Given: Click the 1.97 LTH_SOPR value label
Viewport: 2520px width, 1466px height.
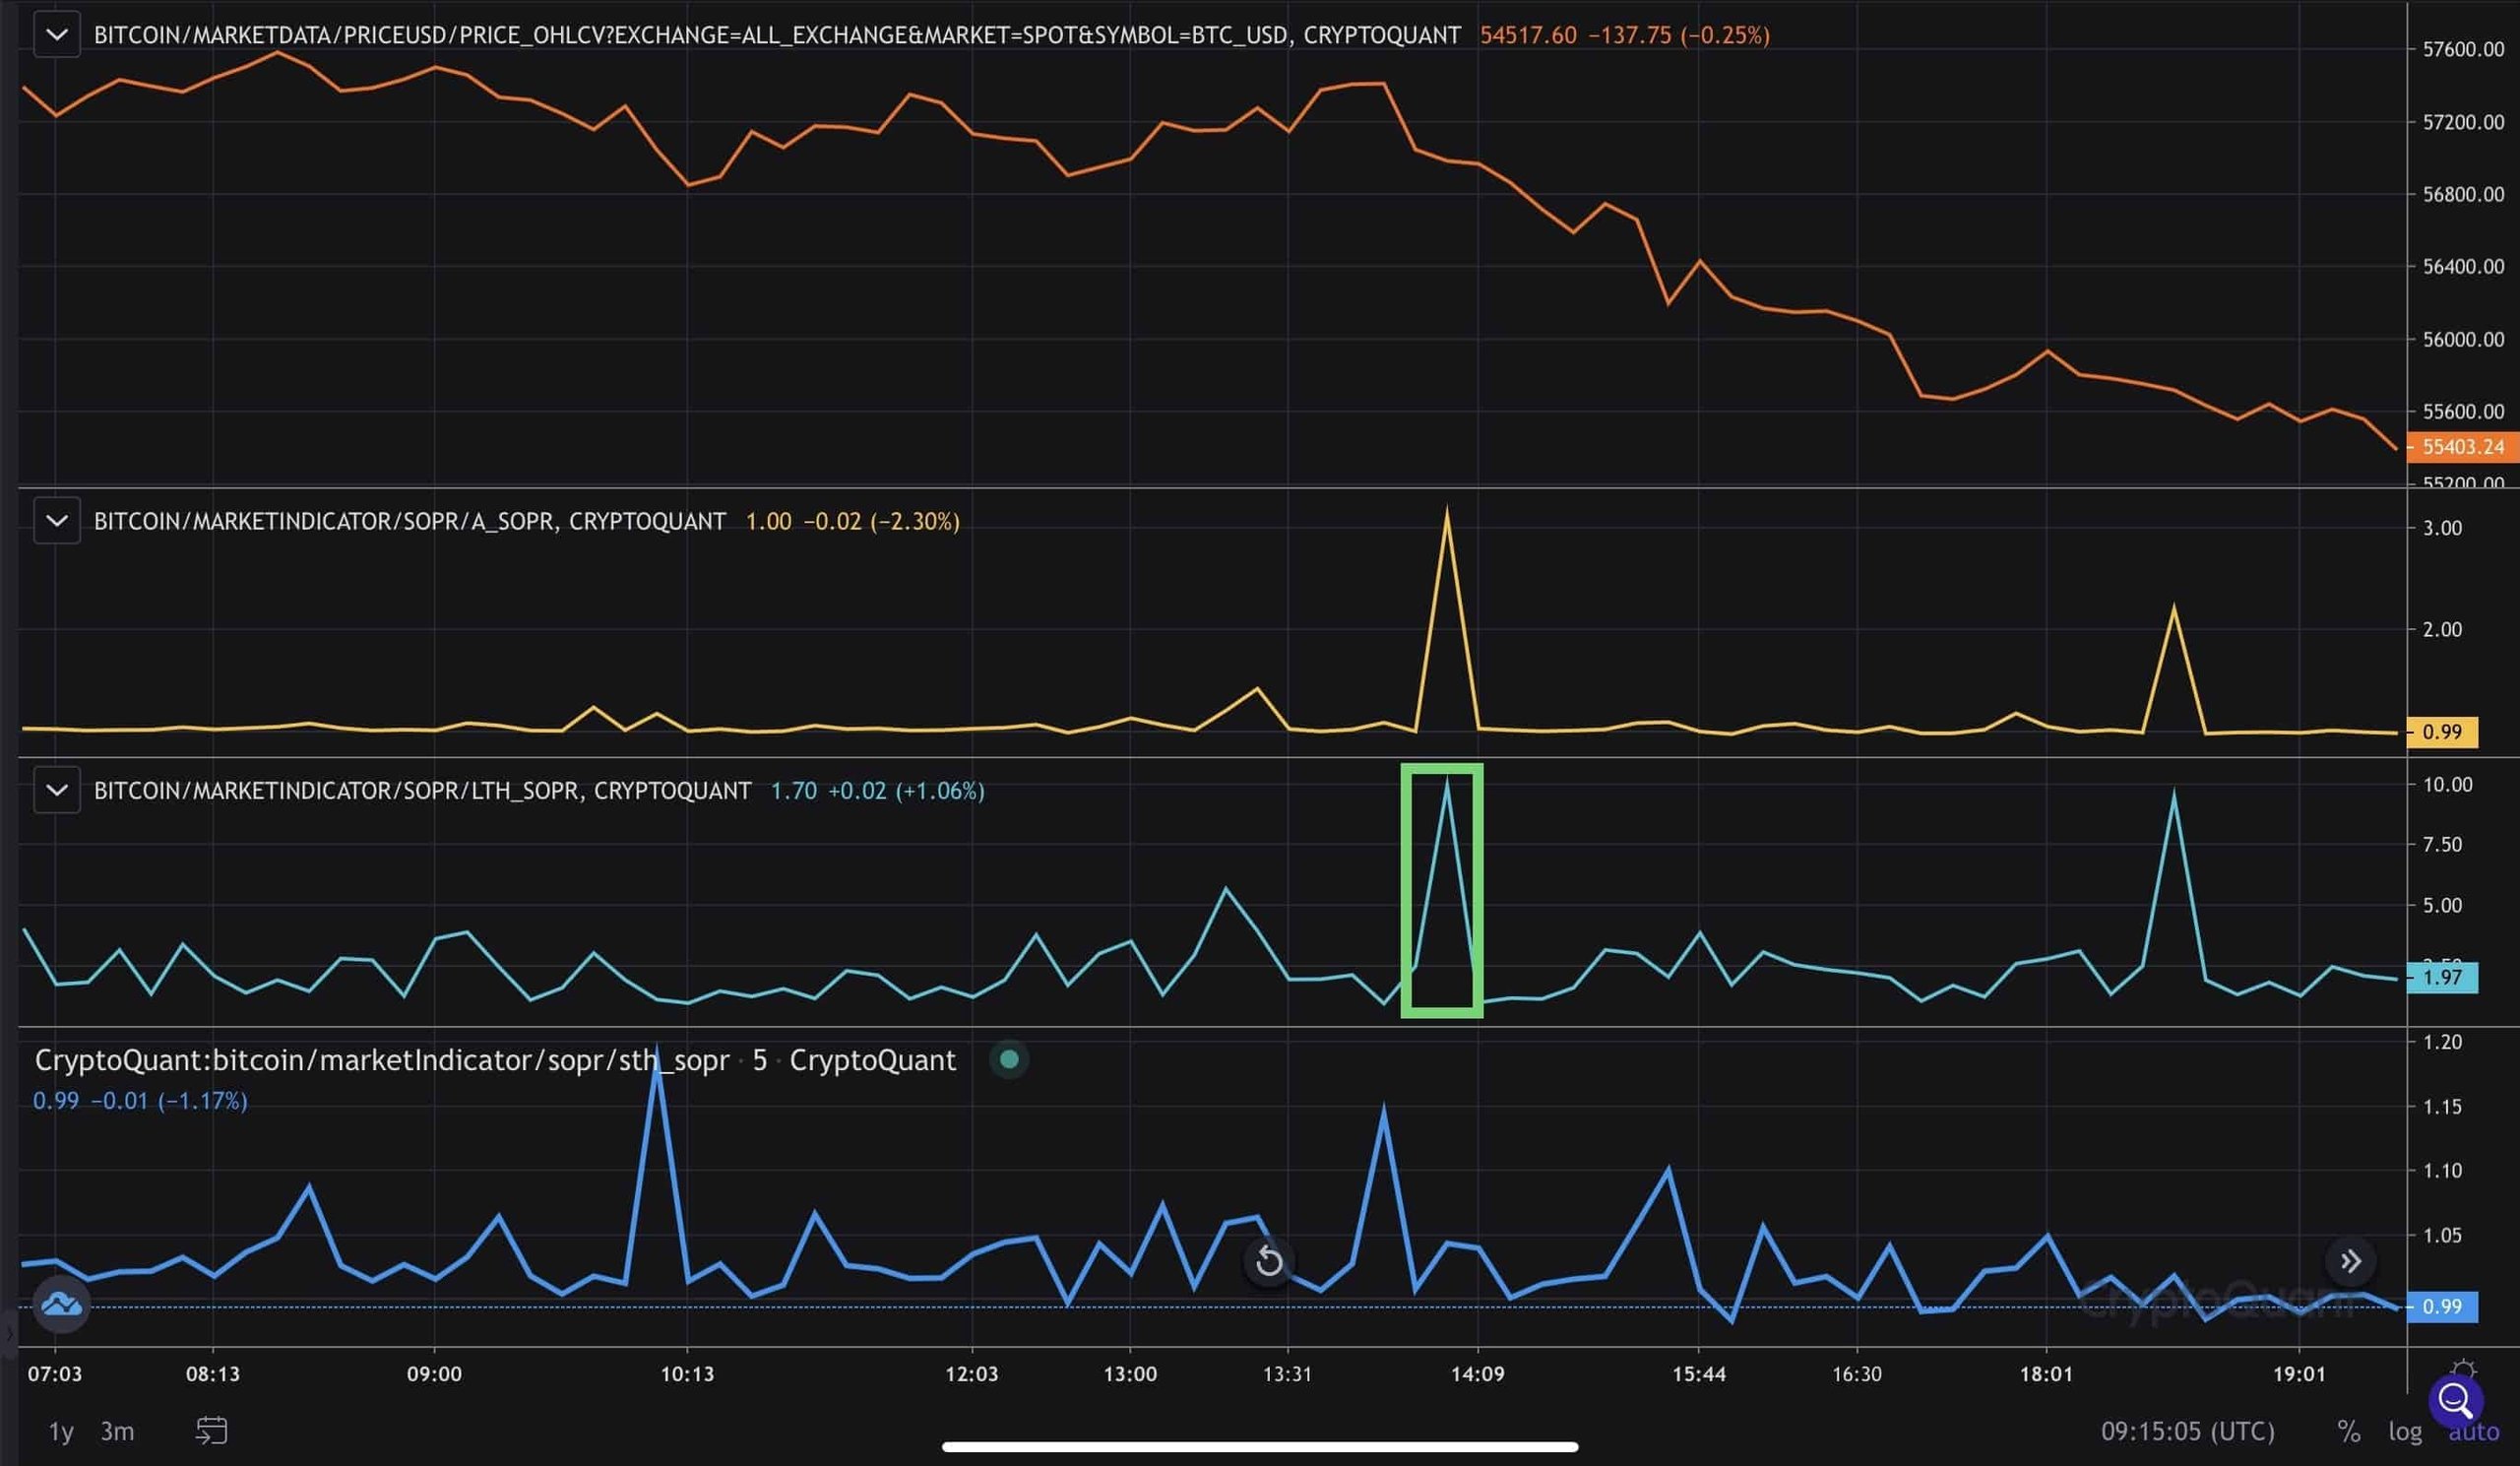Looking at the screenshot, I should (2441, 977).
